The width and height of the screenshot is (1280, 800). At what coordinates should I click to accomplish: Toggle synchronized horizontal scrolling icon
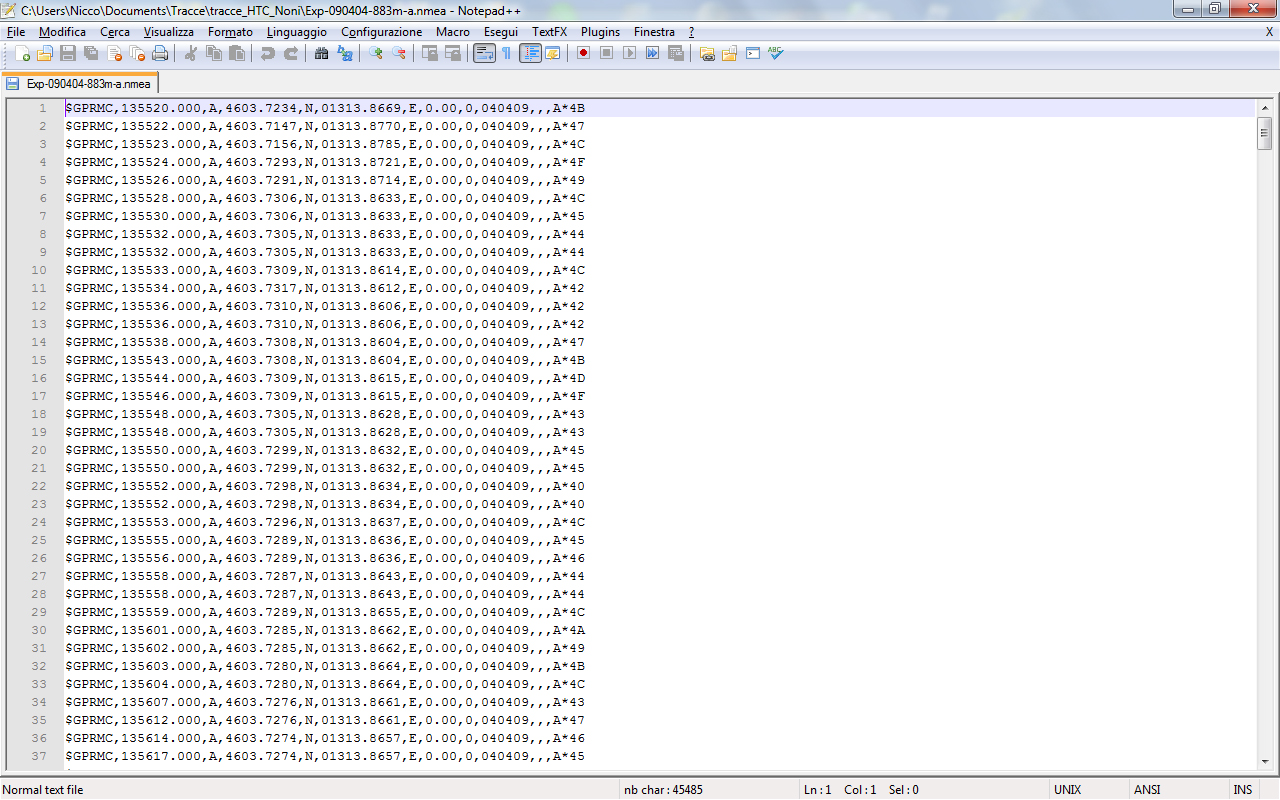coord(452,53)
